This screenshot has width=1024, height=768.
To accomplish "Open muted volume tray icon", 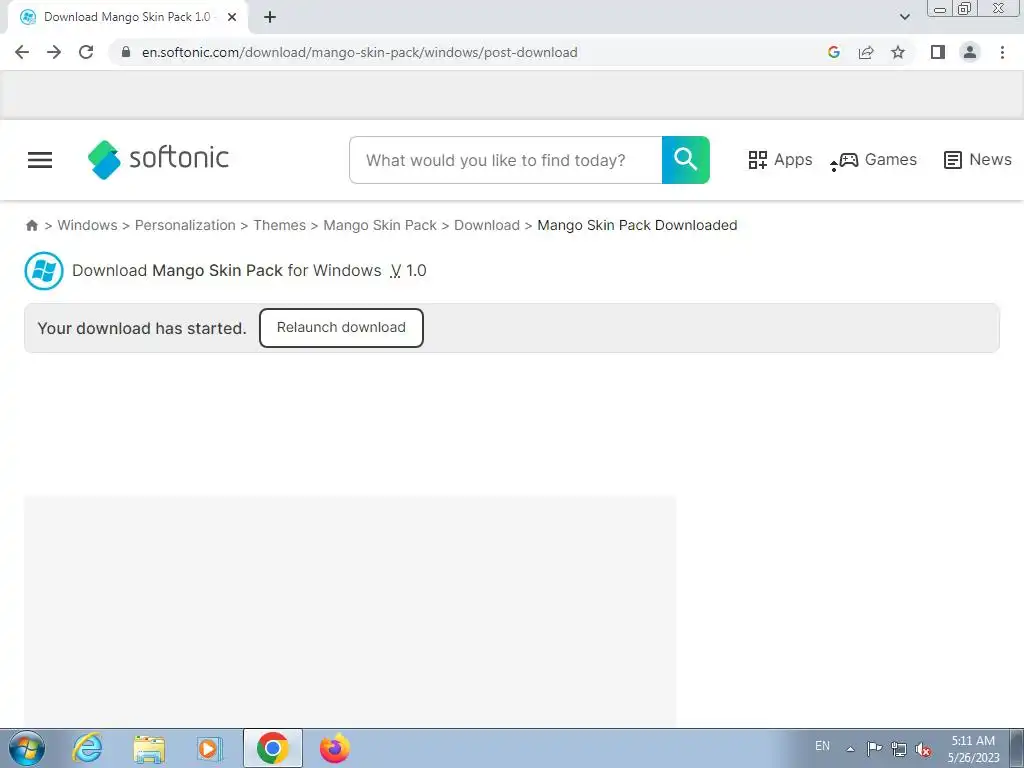I will (923, 749).
